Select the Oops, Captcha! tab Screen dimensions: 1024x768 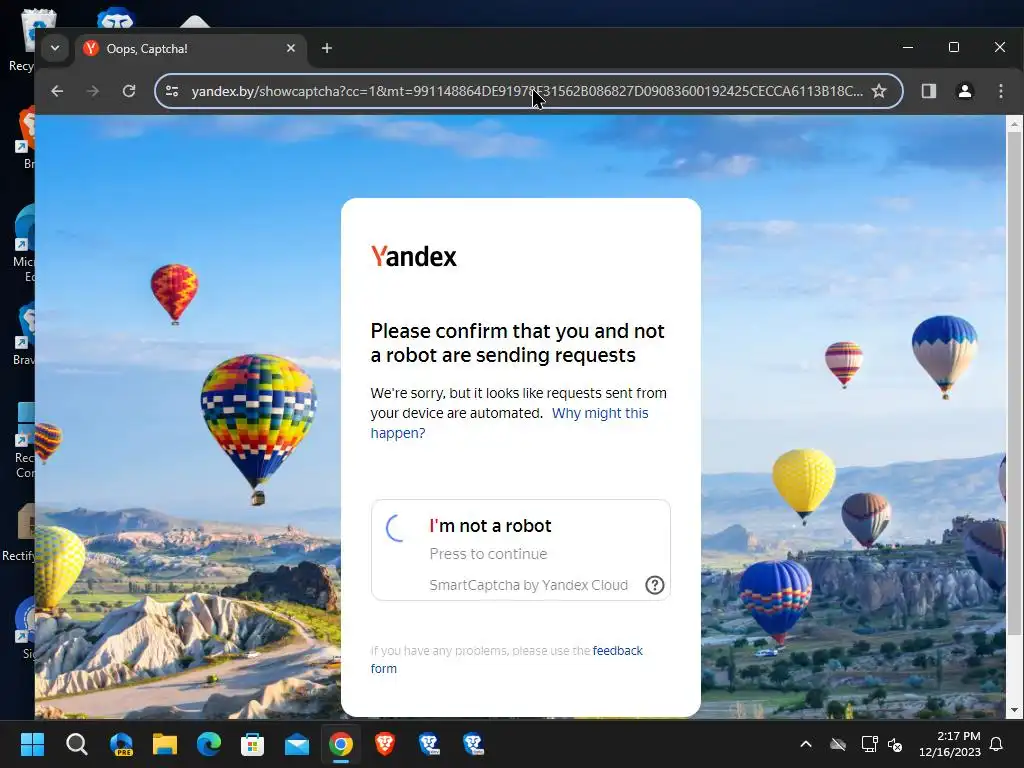(189, 48)
